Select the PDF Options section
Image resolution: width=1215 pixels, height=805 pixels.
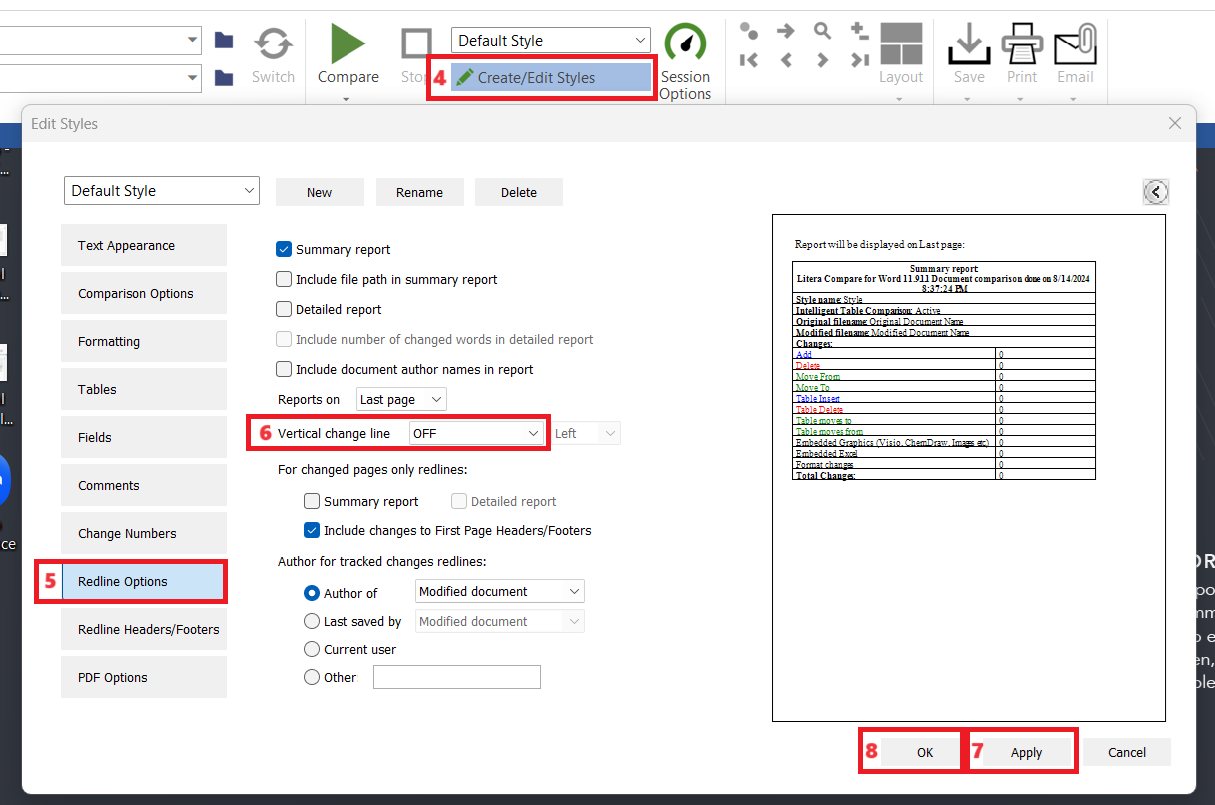pyautogui.click(x=143, y=677)
